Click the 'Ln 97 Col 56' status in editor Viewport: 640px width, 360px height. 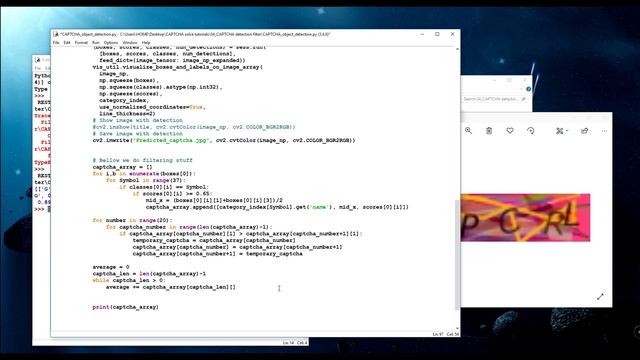coord(446,334)
